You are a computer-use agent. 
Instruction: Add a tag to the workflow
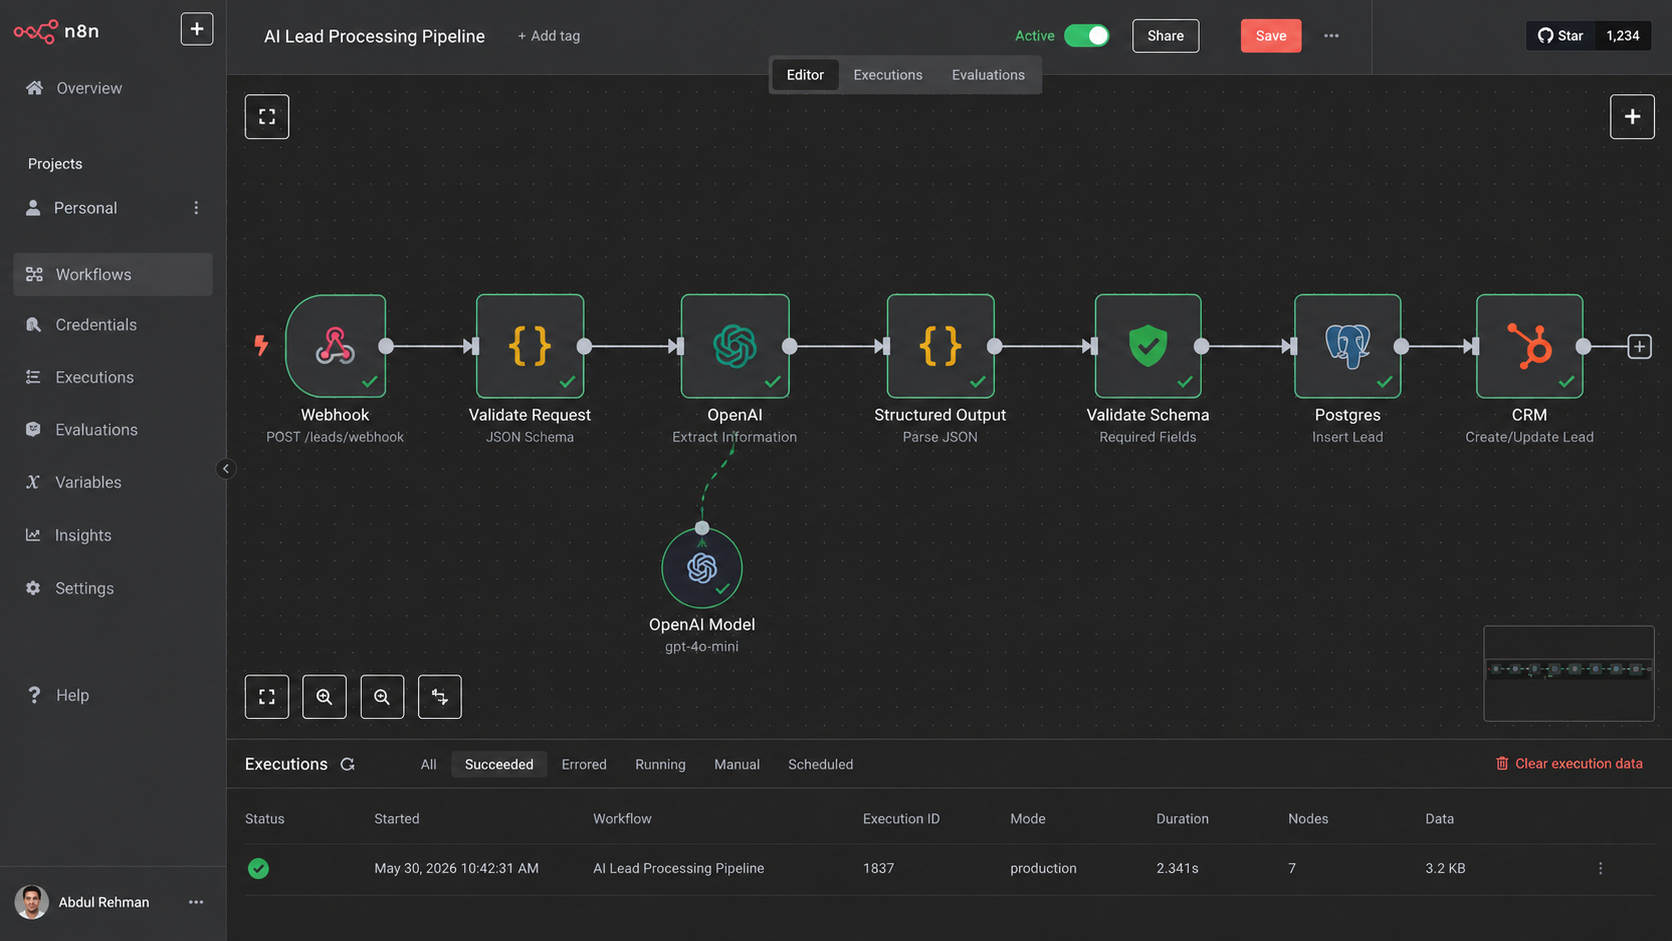[x=549, y=36]
